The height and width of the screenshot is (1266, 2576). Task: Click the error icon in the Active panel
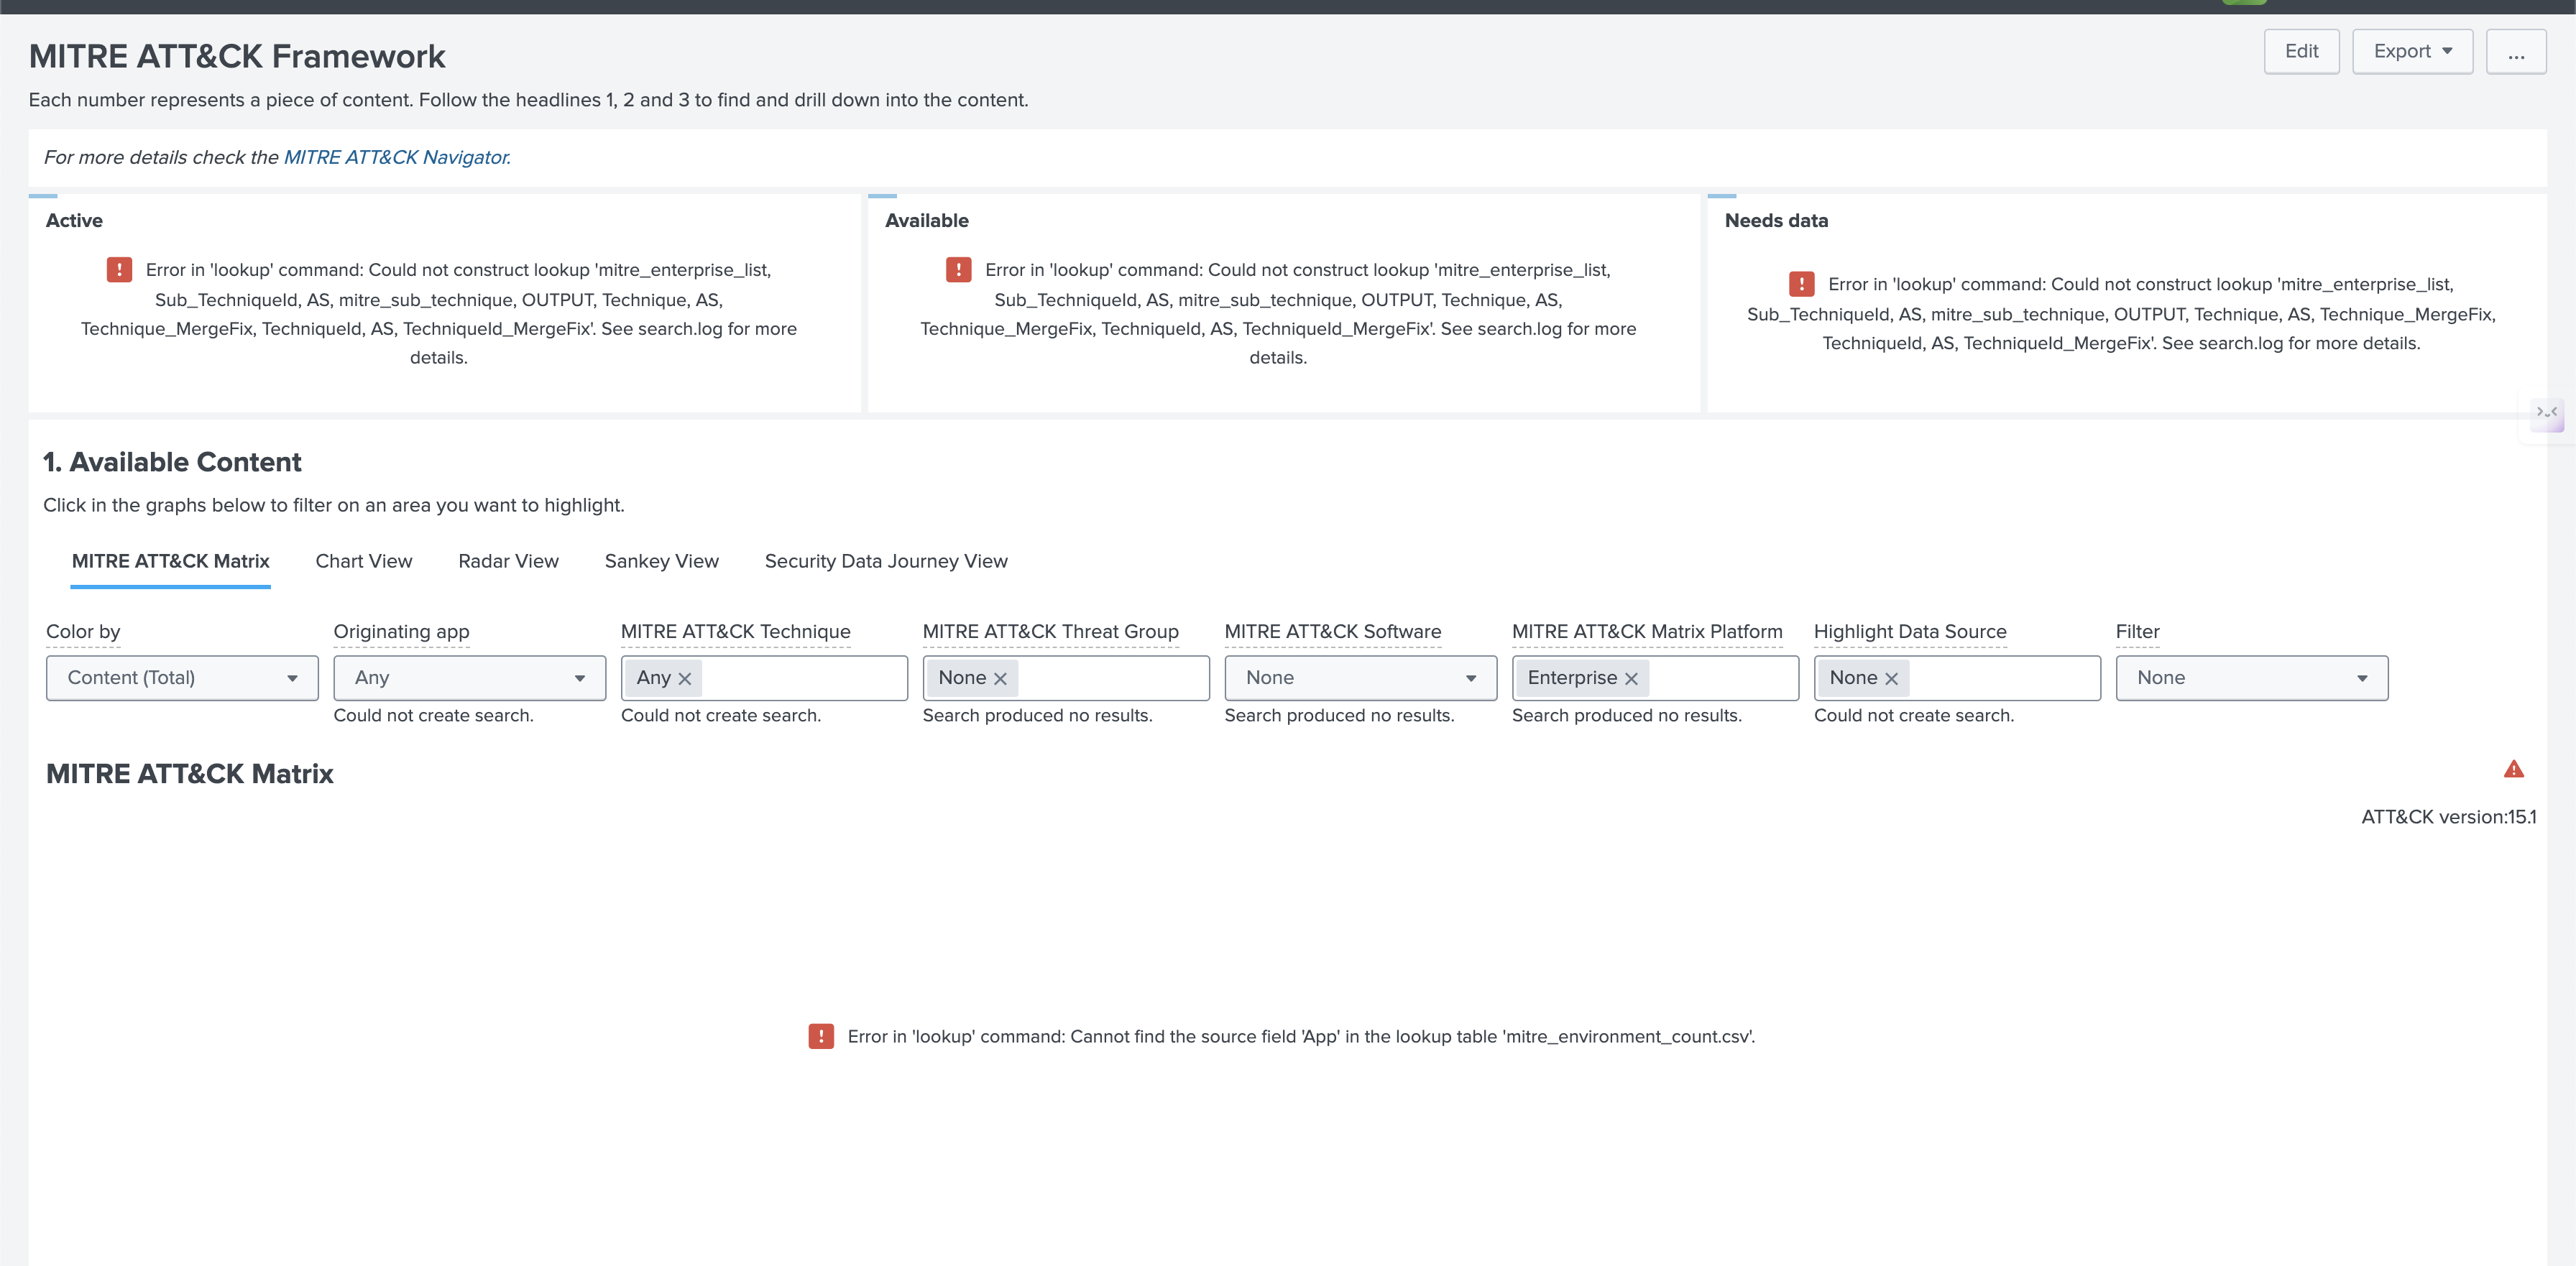pos(119,270)
